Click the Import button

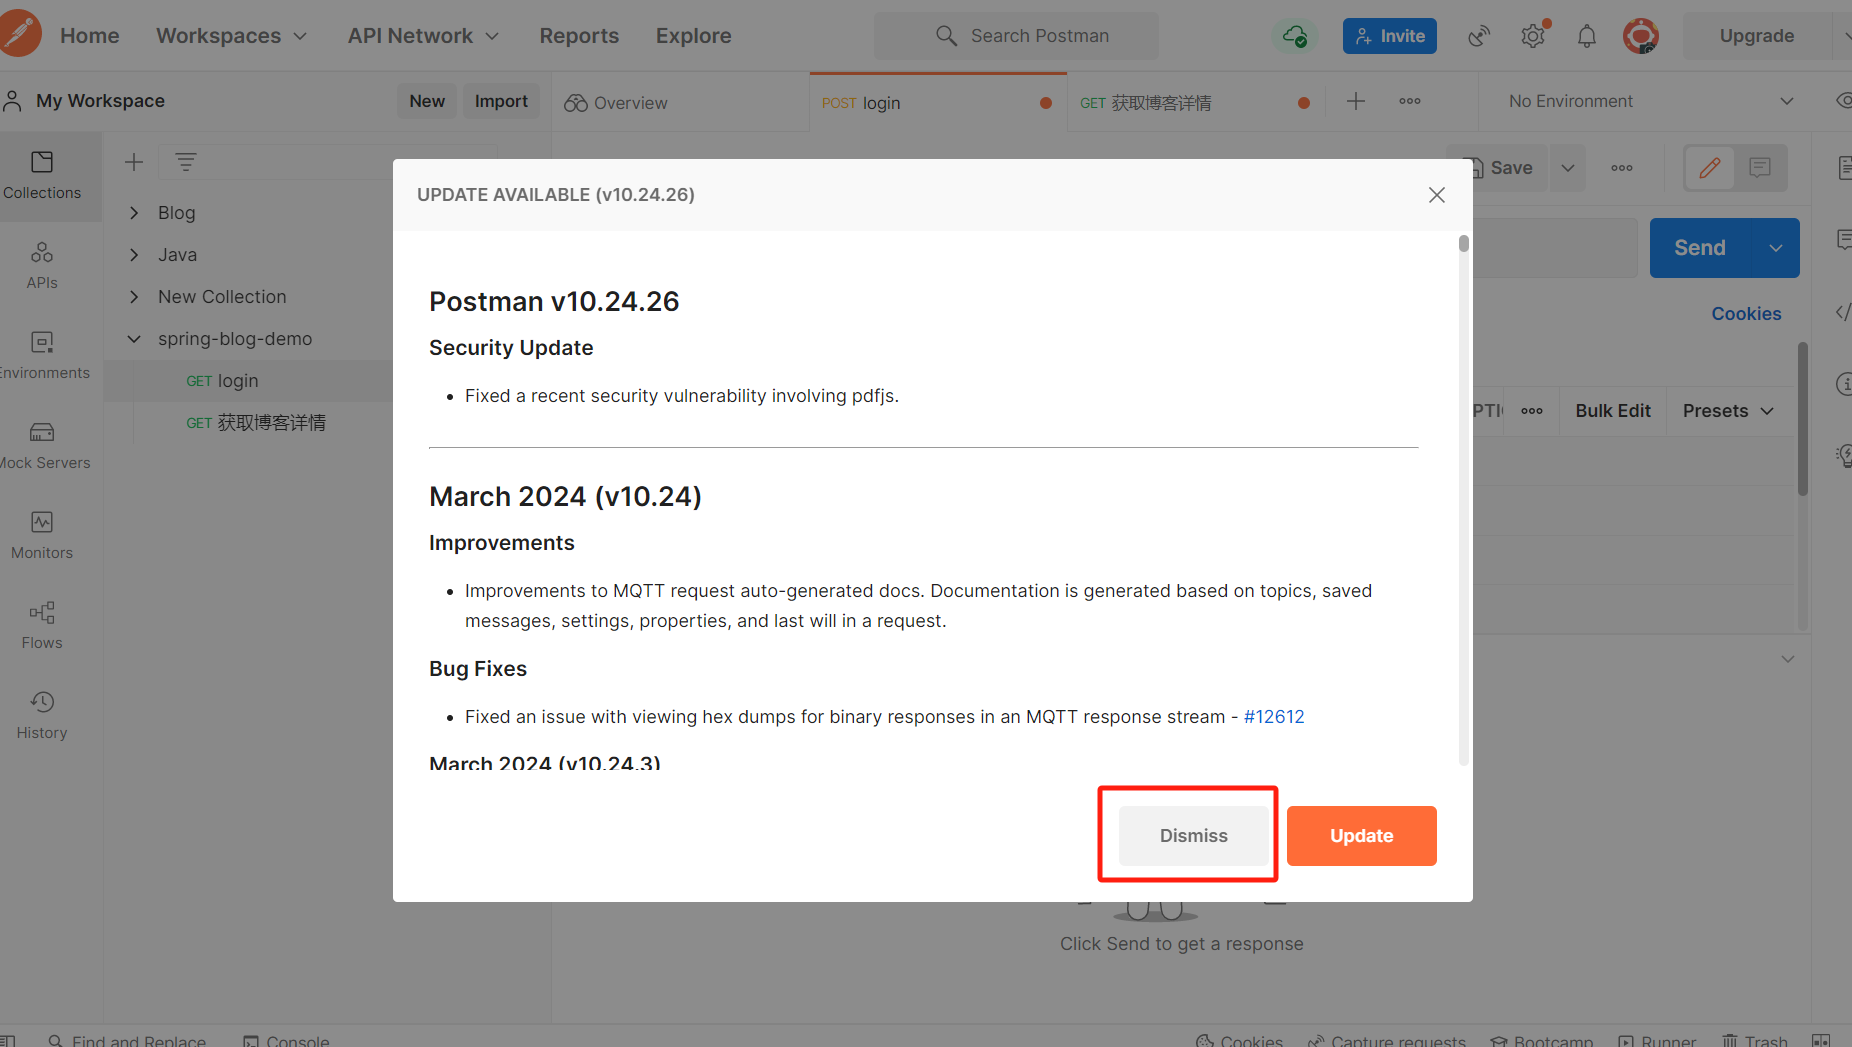coord(501,101)
